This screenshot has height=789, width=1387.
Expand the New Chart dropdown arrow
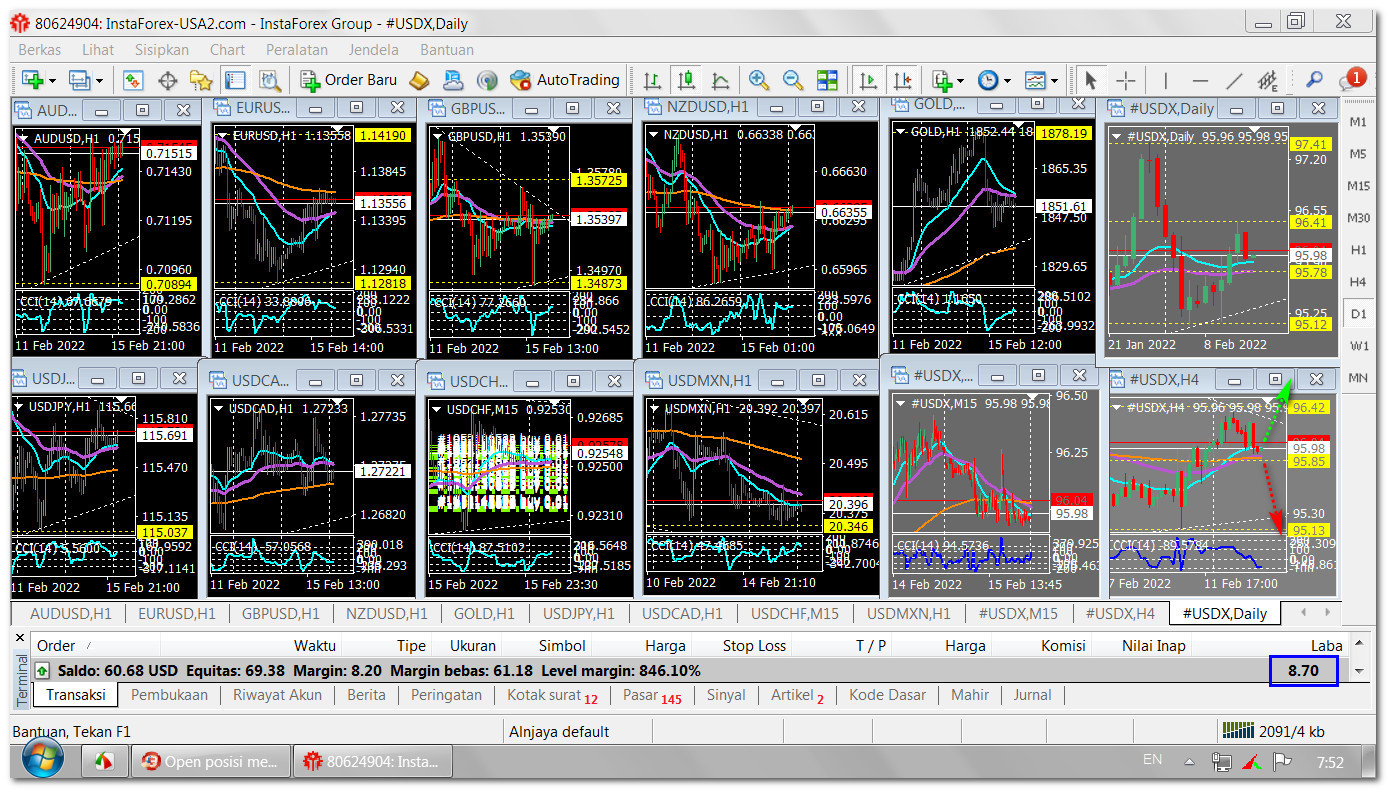click(51, 80)
